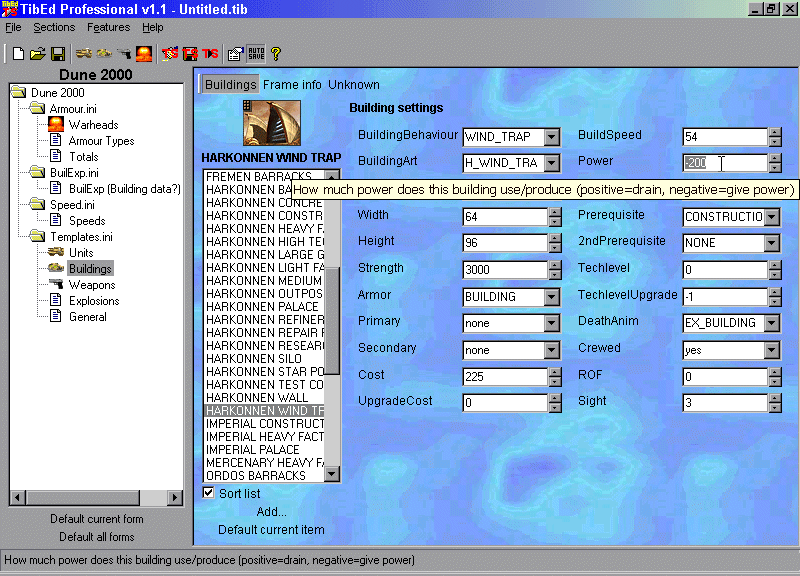Click the tree panel scroll right arrow
Screen dimensions: 800x576
pos(175,497)
